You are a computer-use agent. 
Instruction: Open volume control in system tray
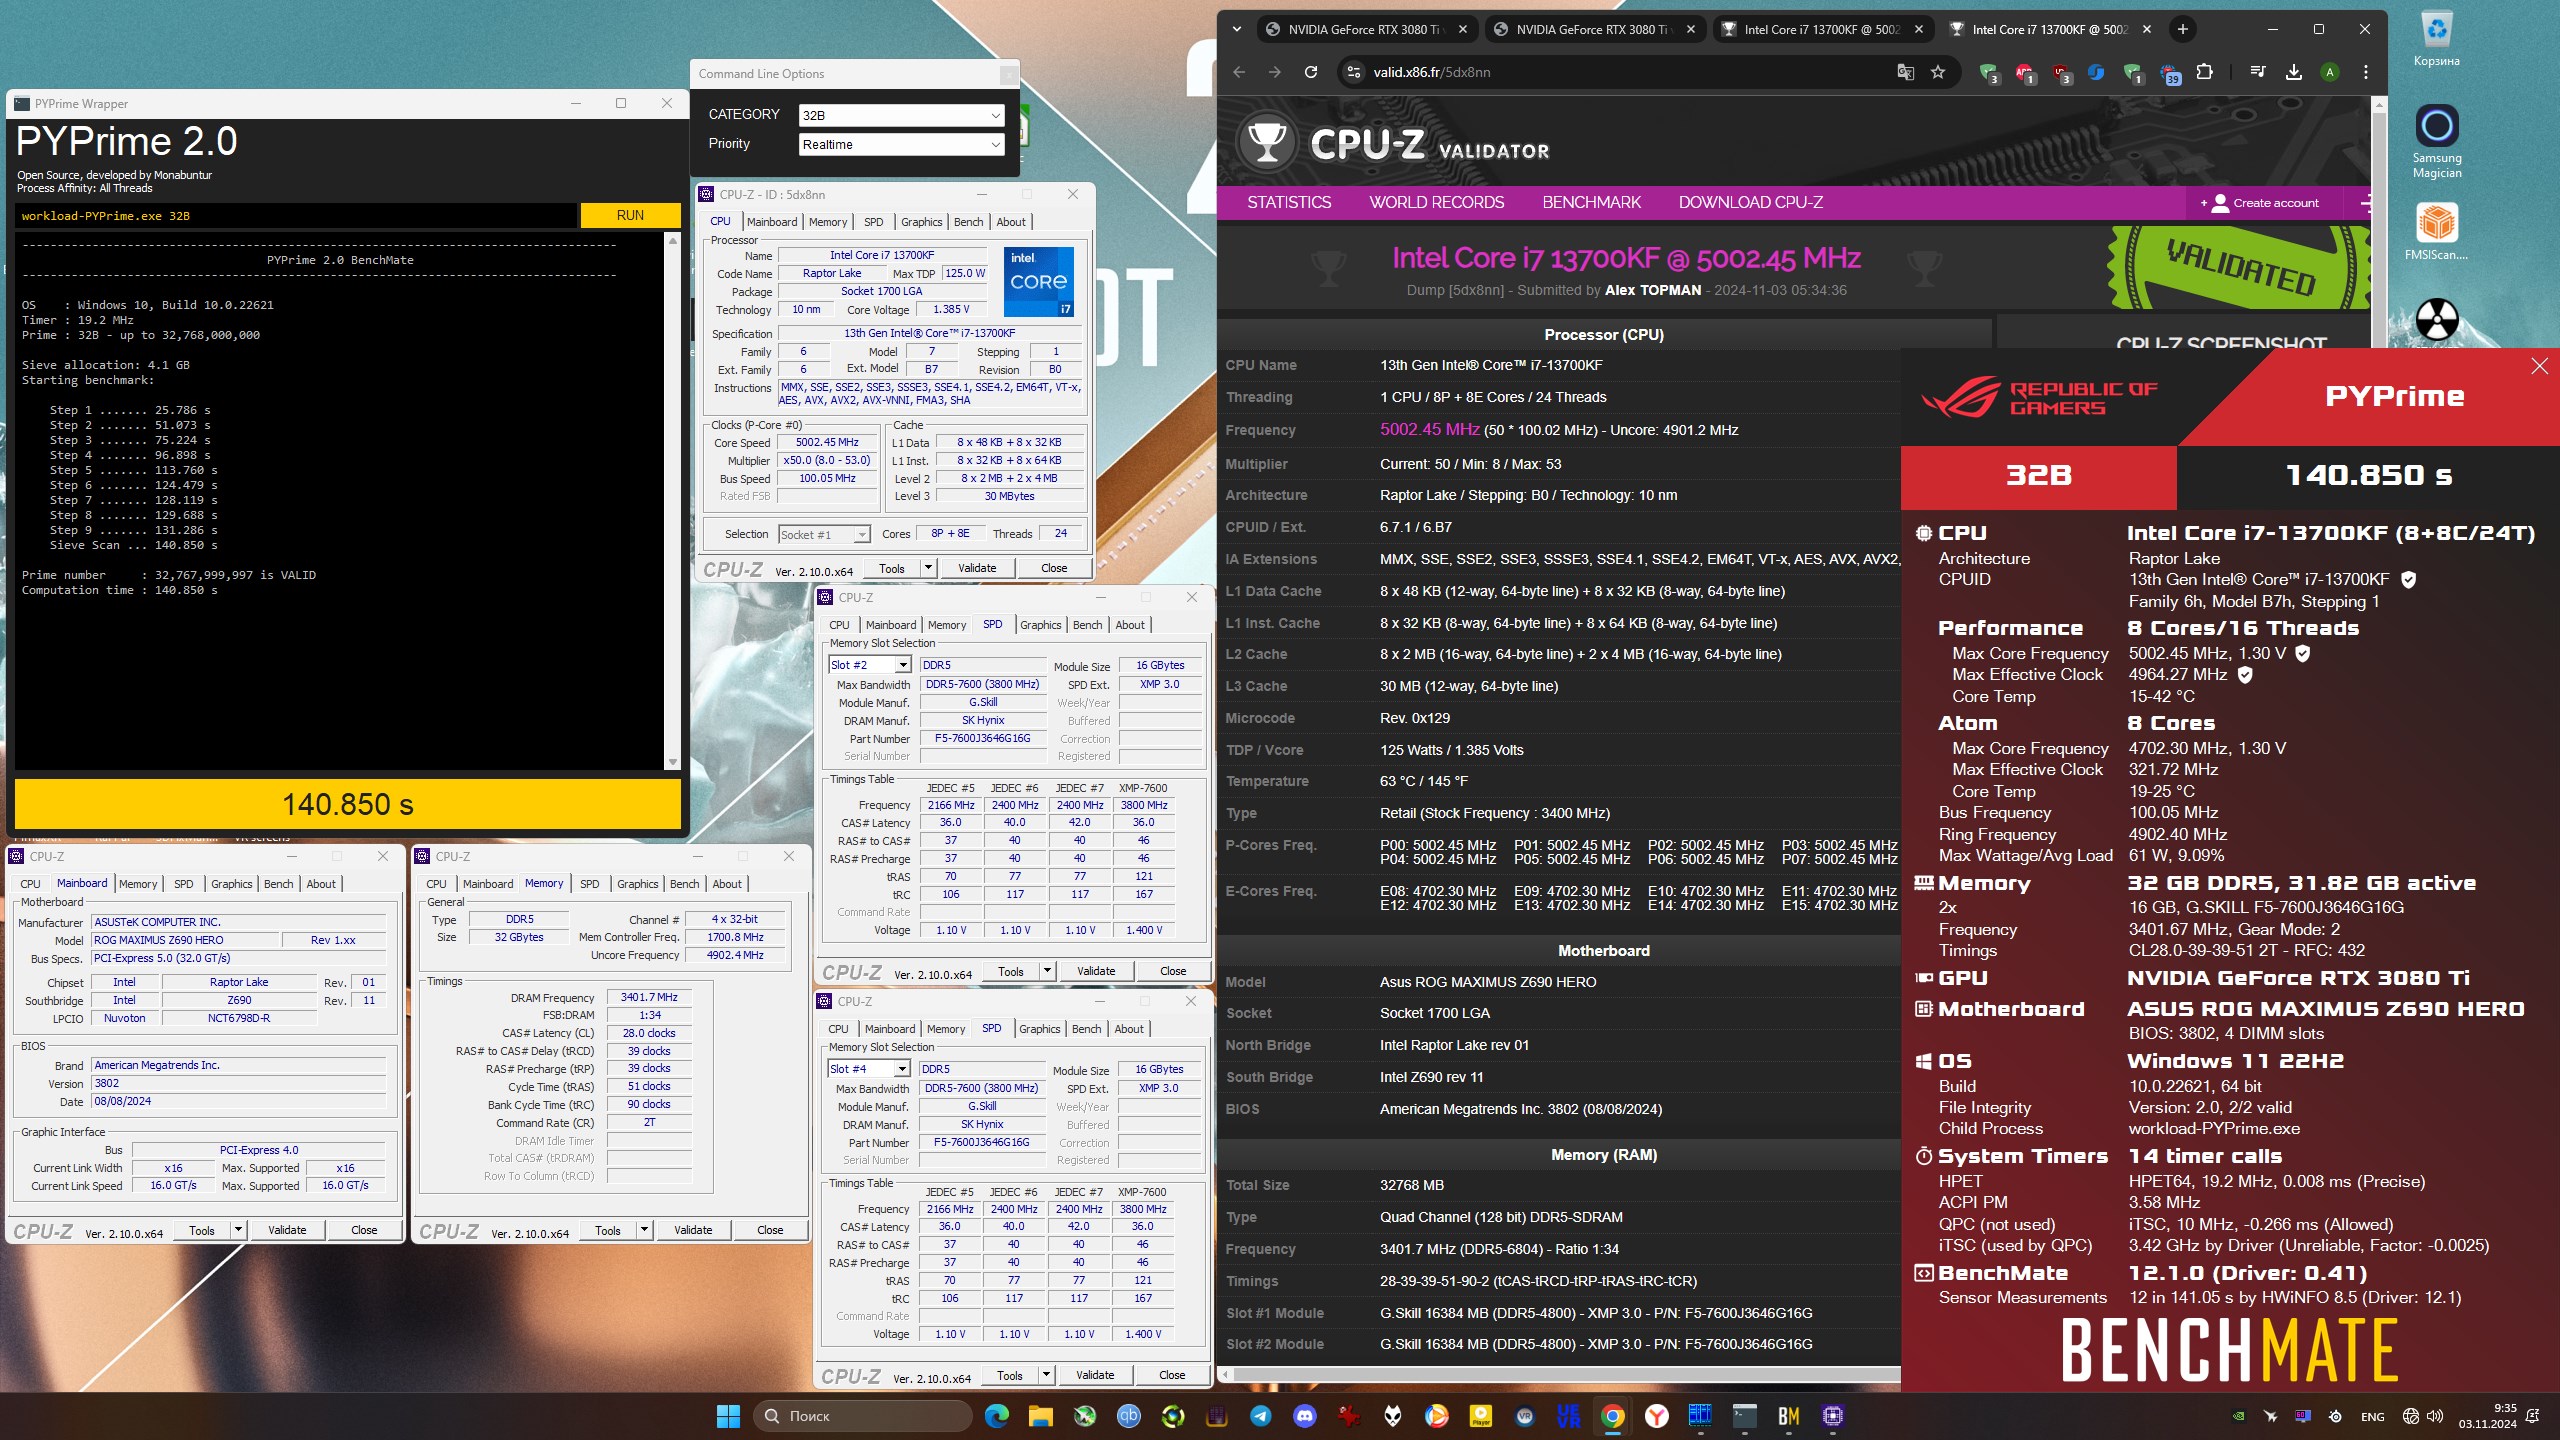(x=2434, y=1417)
